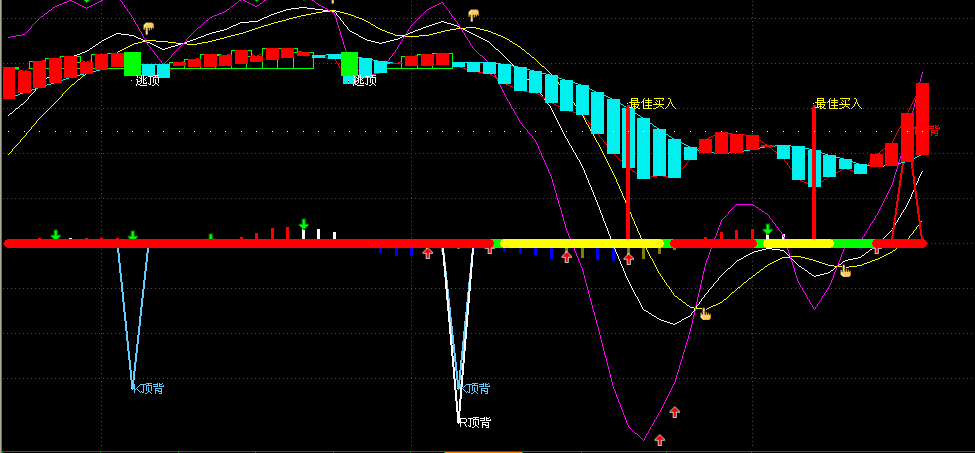Click hand icon at the curves' crossing before the long decline
975x453 pixels.
474,16
